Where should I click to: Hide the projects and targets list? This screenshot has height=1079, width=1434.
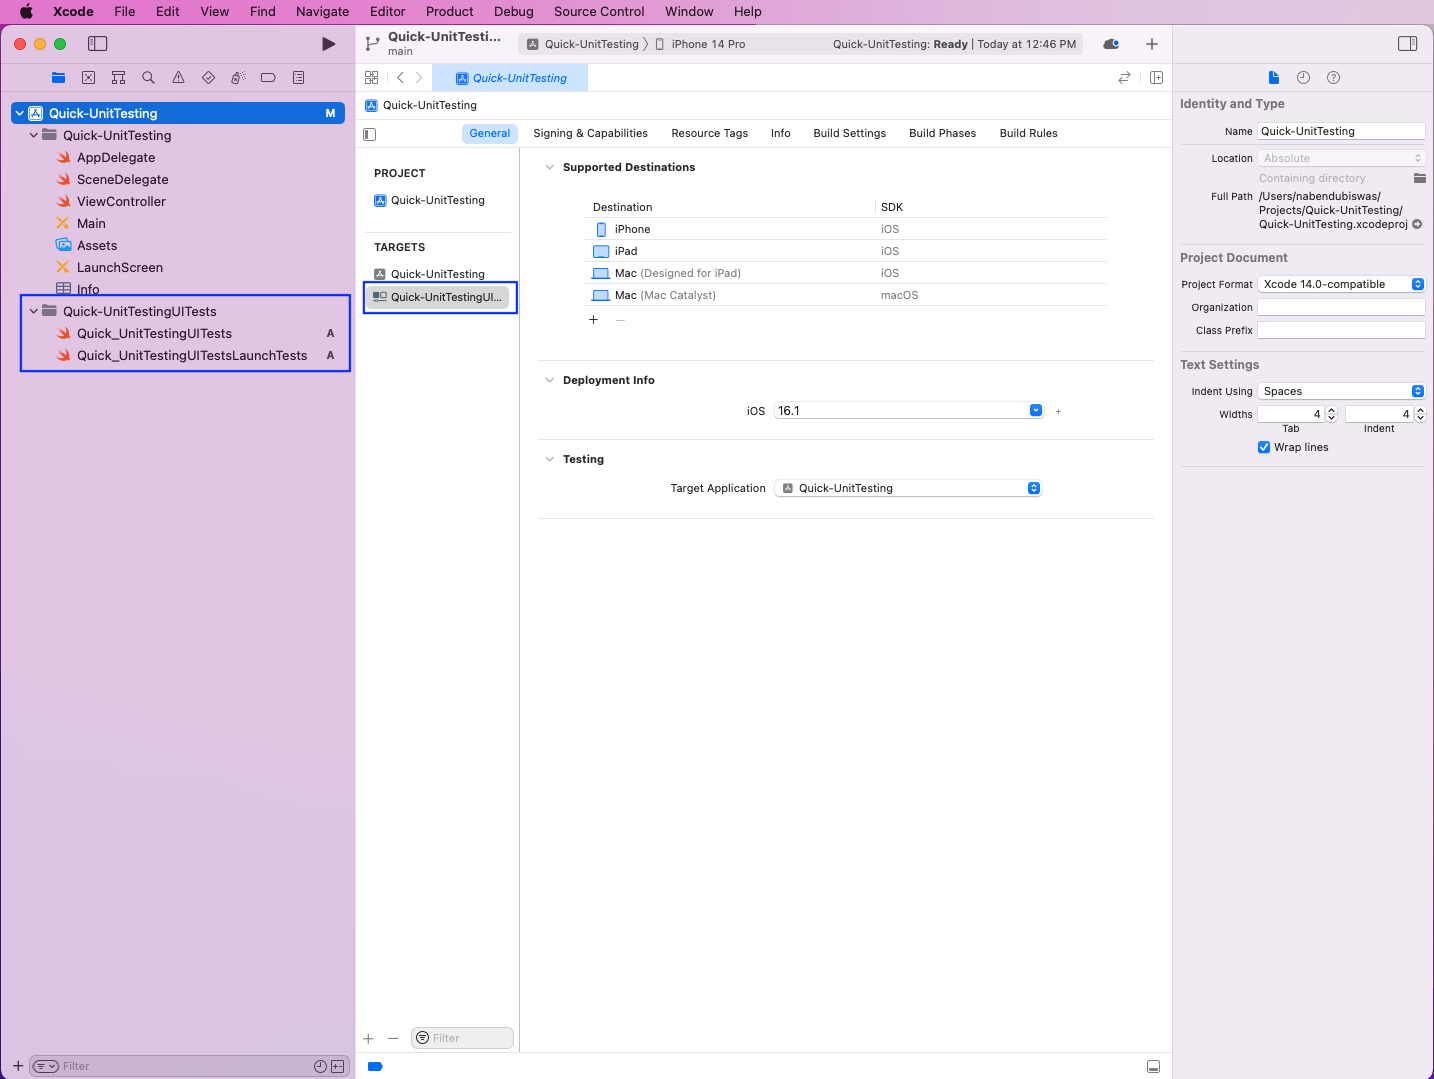click(x=370, y=134)
